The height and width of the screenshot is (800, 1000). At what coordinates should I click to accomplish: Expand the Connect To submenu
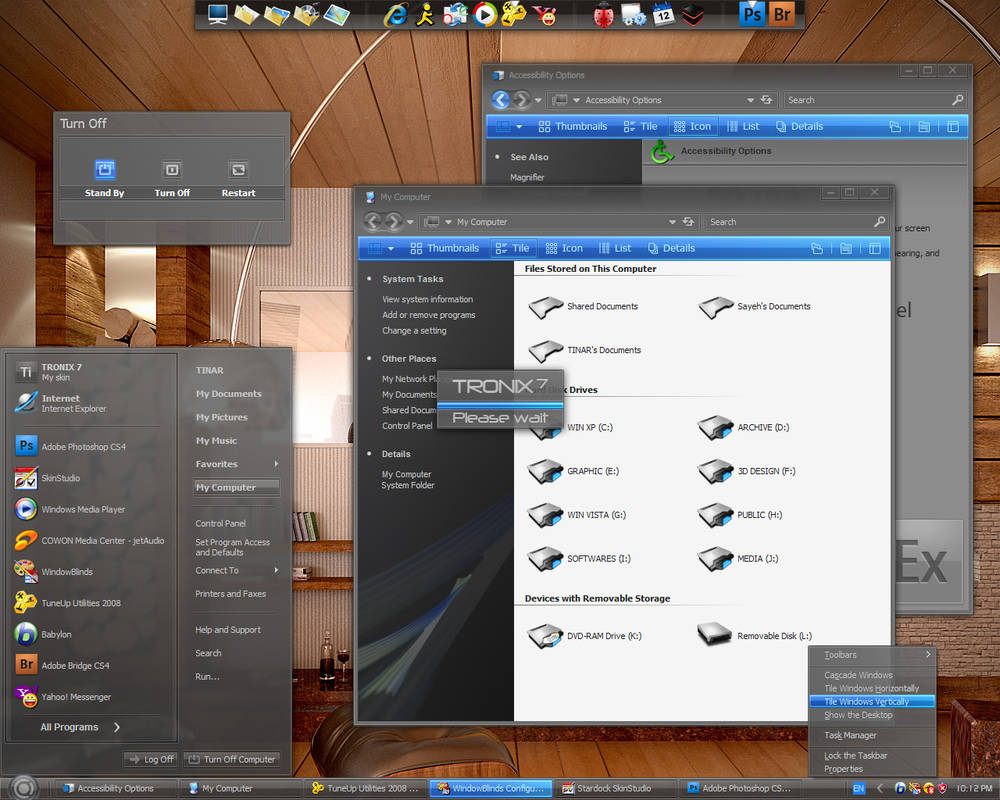276,570
